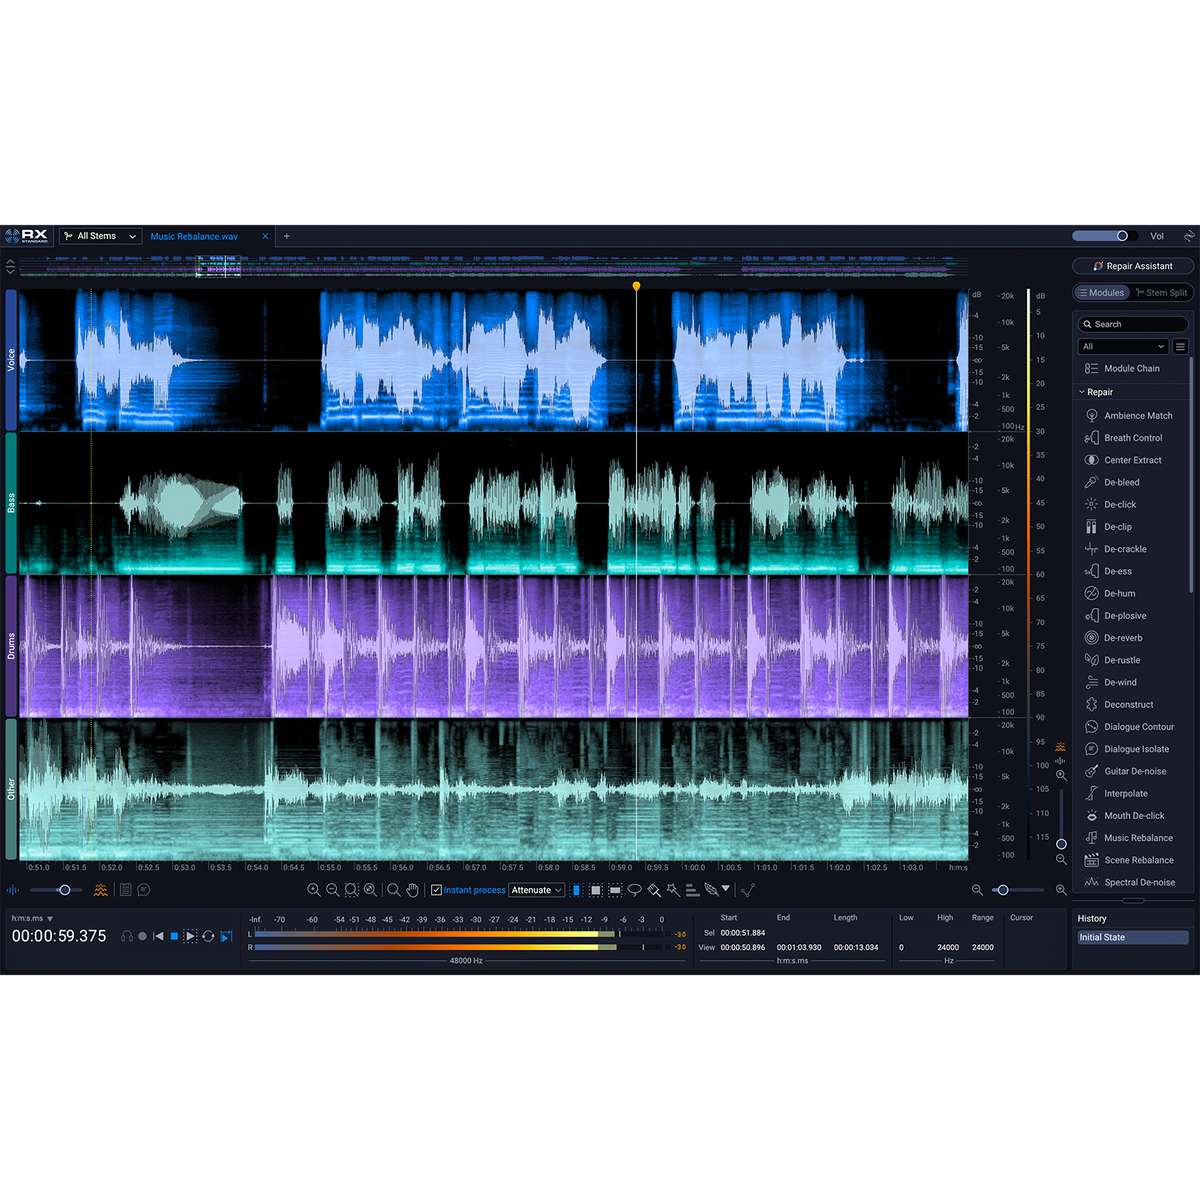Image resolution: width=1200 pixels, height=1200 pixels.
Task: Enable Instant process mode
Action: coord(436,889)
